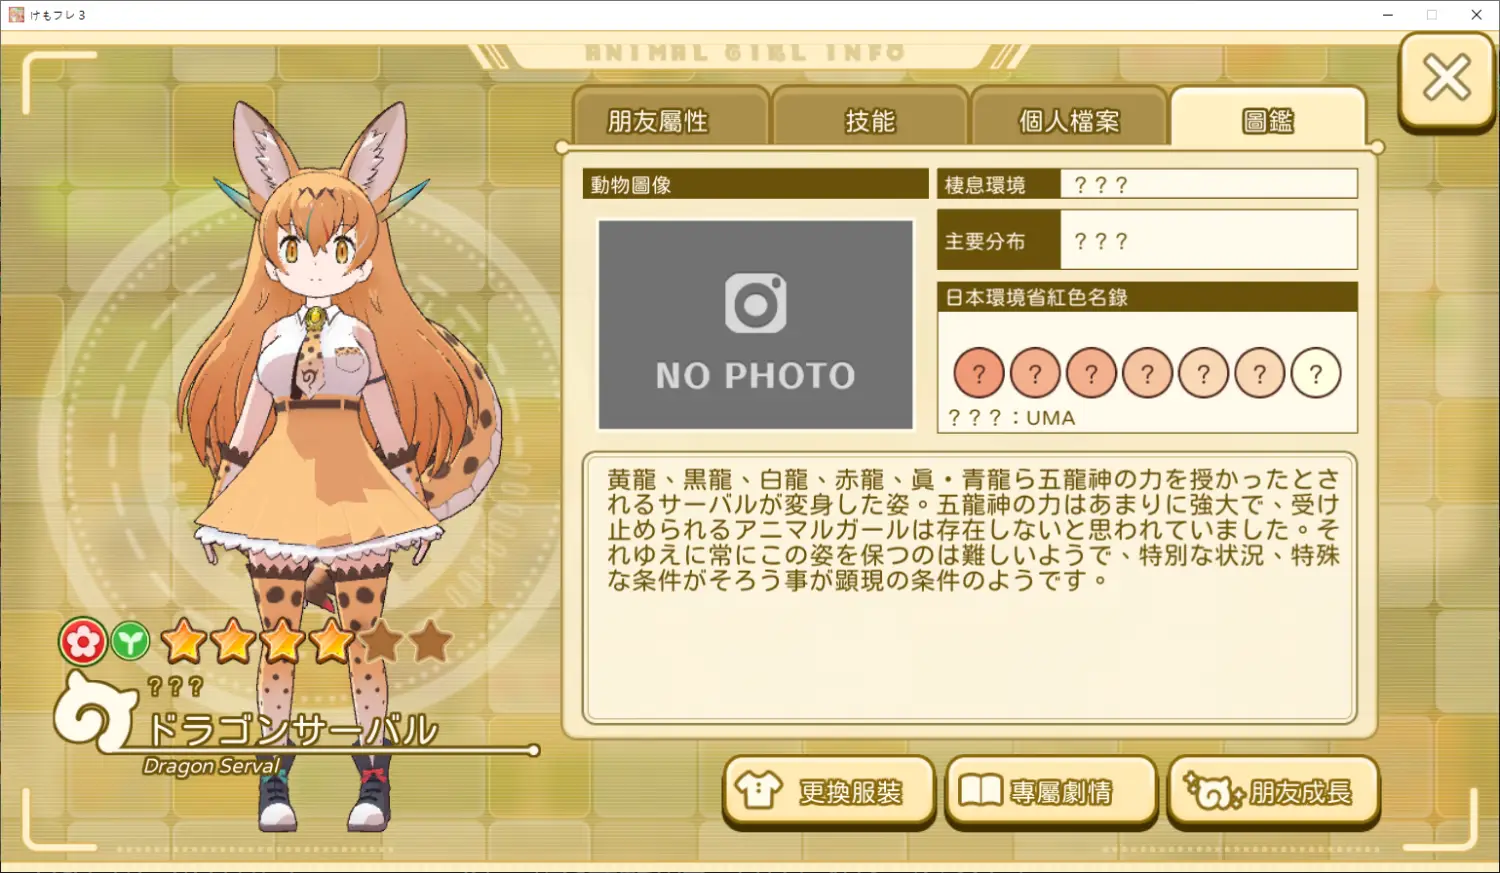Click the last white question mark circle

coord(1316,373)
